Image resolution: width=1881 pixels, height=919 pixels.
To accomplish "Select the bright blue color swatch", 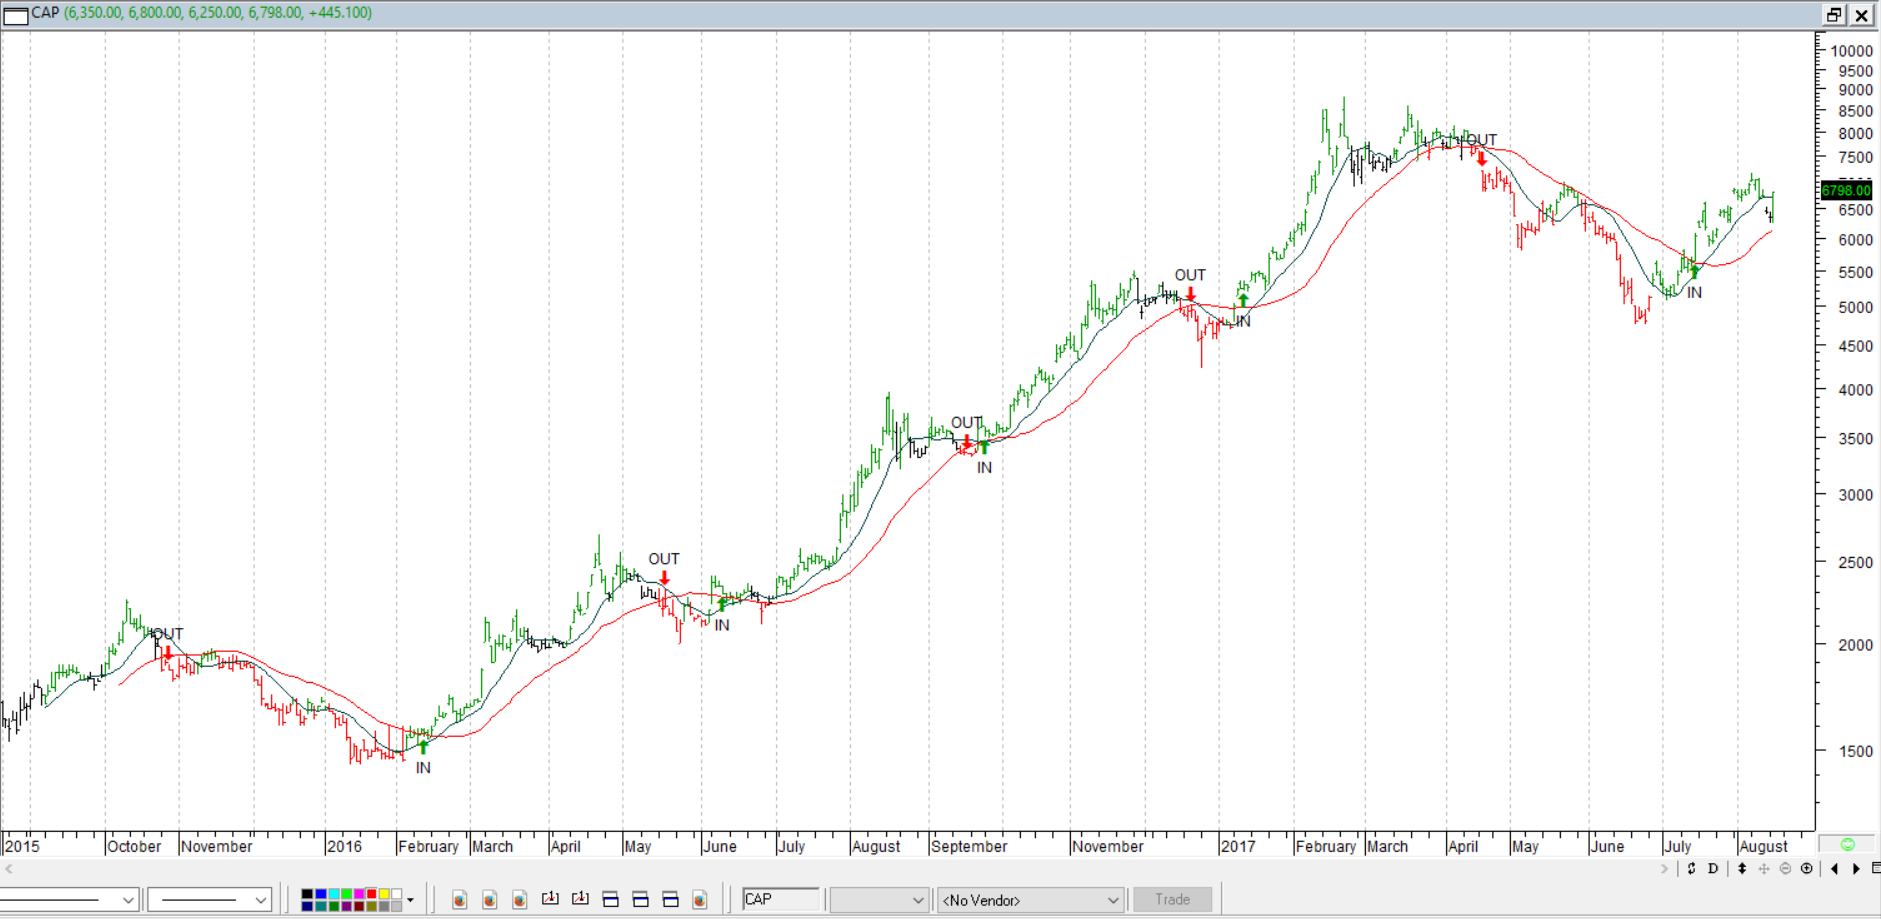I will tap(321, 894).
